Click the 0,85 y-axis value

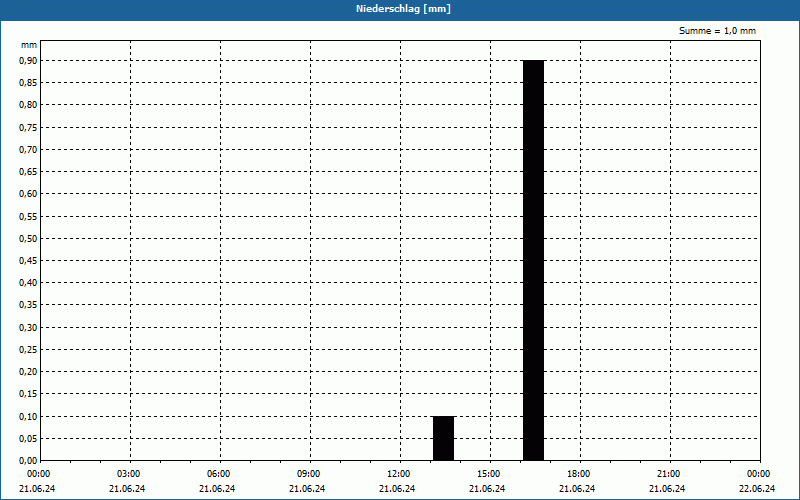coord(29,83)
